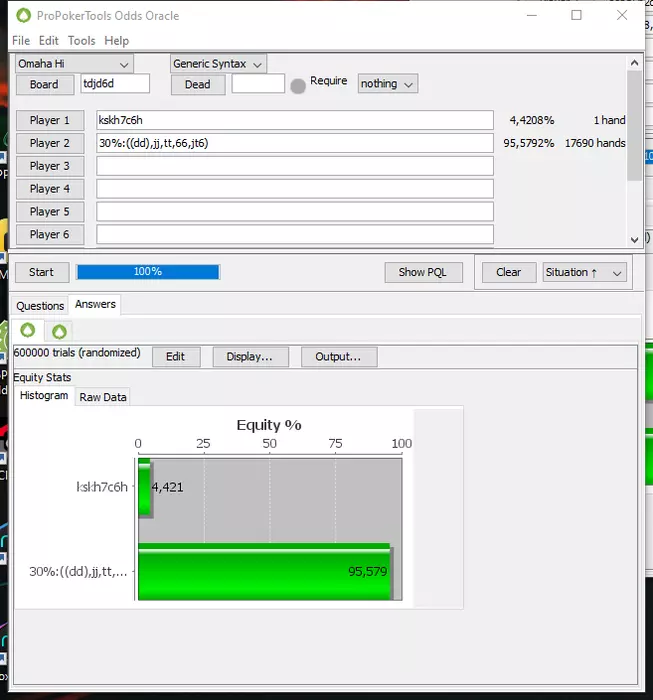Click the Equity Stats label
Viewport: 653px width, 700px height.
[x=42, y=378]
